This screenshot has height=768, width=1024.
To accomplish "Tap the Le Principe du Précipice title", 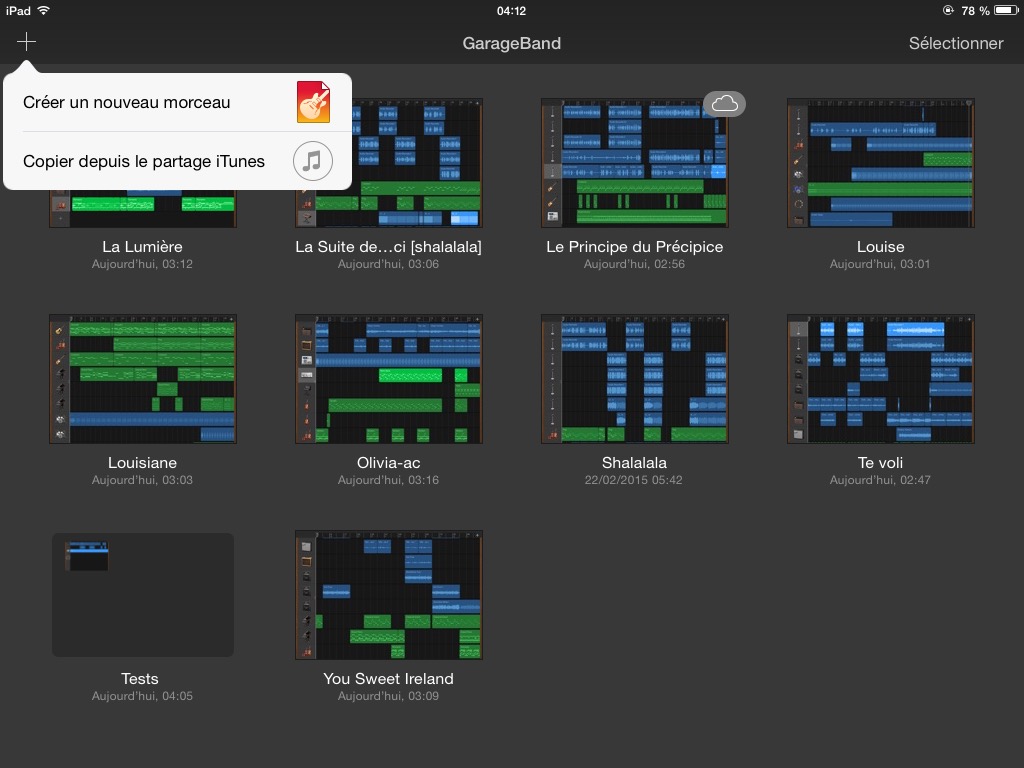I will pos(635,247).
